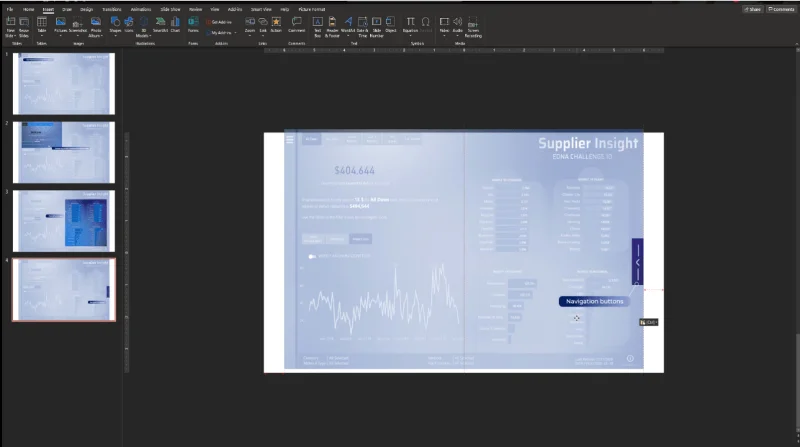Image resolution: width=800 pixels, height=447 pixels.
Task: Click the hamburger menu icon on the slide
Action: 290,139
